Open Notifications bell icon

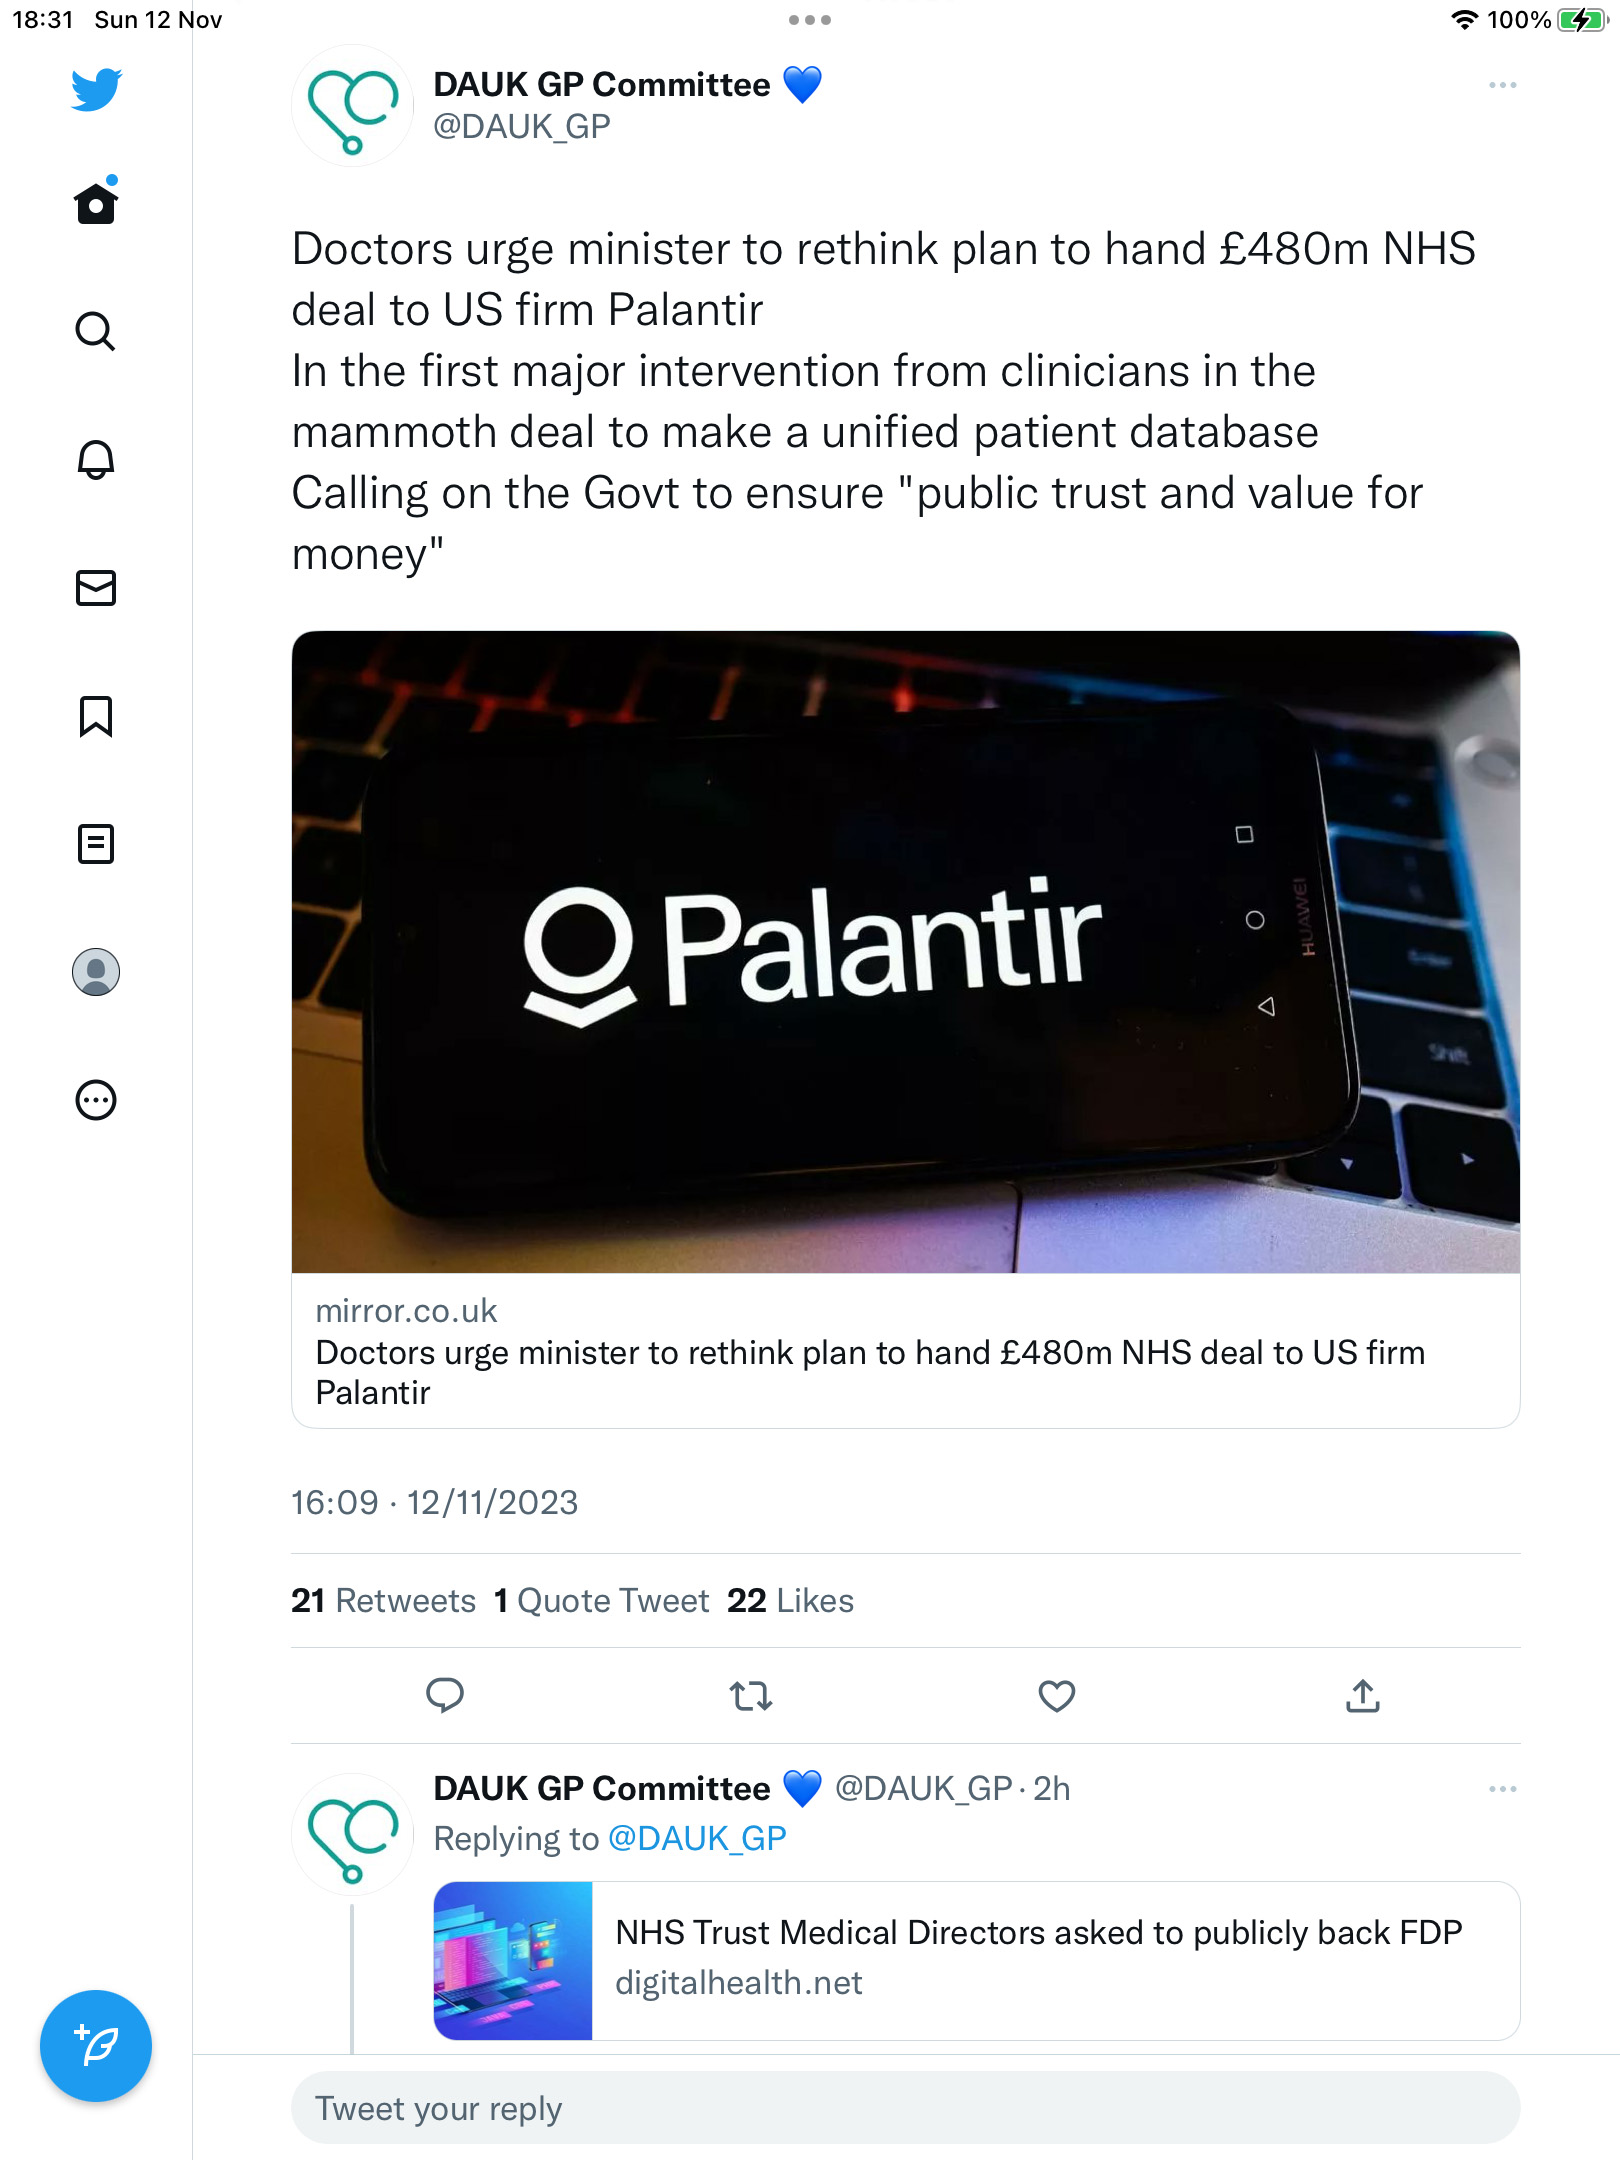coord(96,459)
